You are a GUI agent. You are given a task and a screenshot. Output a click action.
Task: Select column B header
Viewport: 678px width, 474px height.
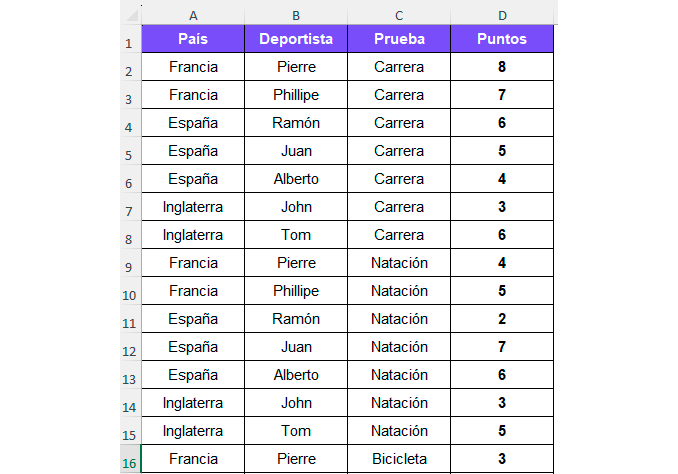tap(296, 15)
